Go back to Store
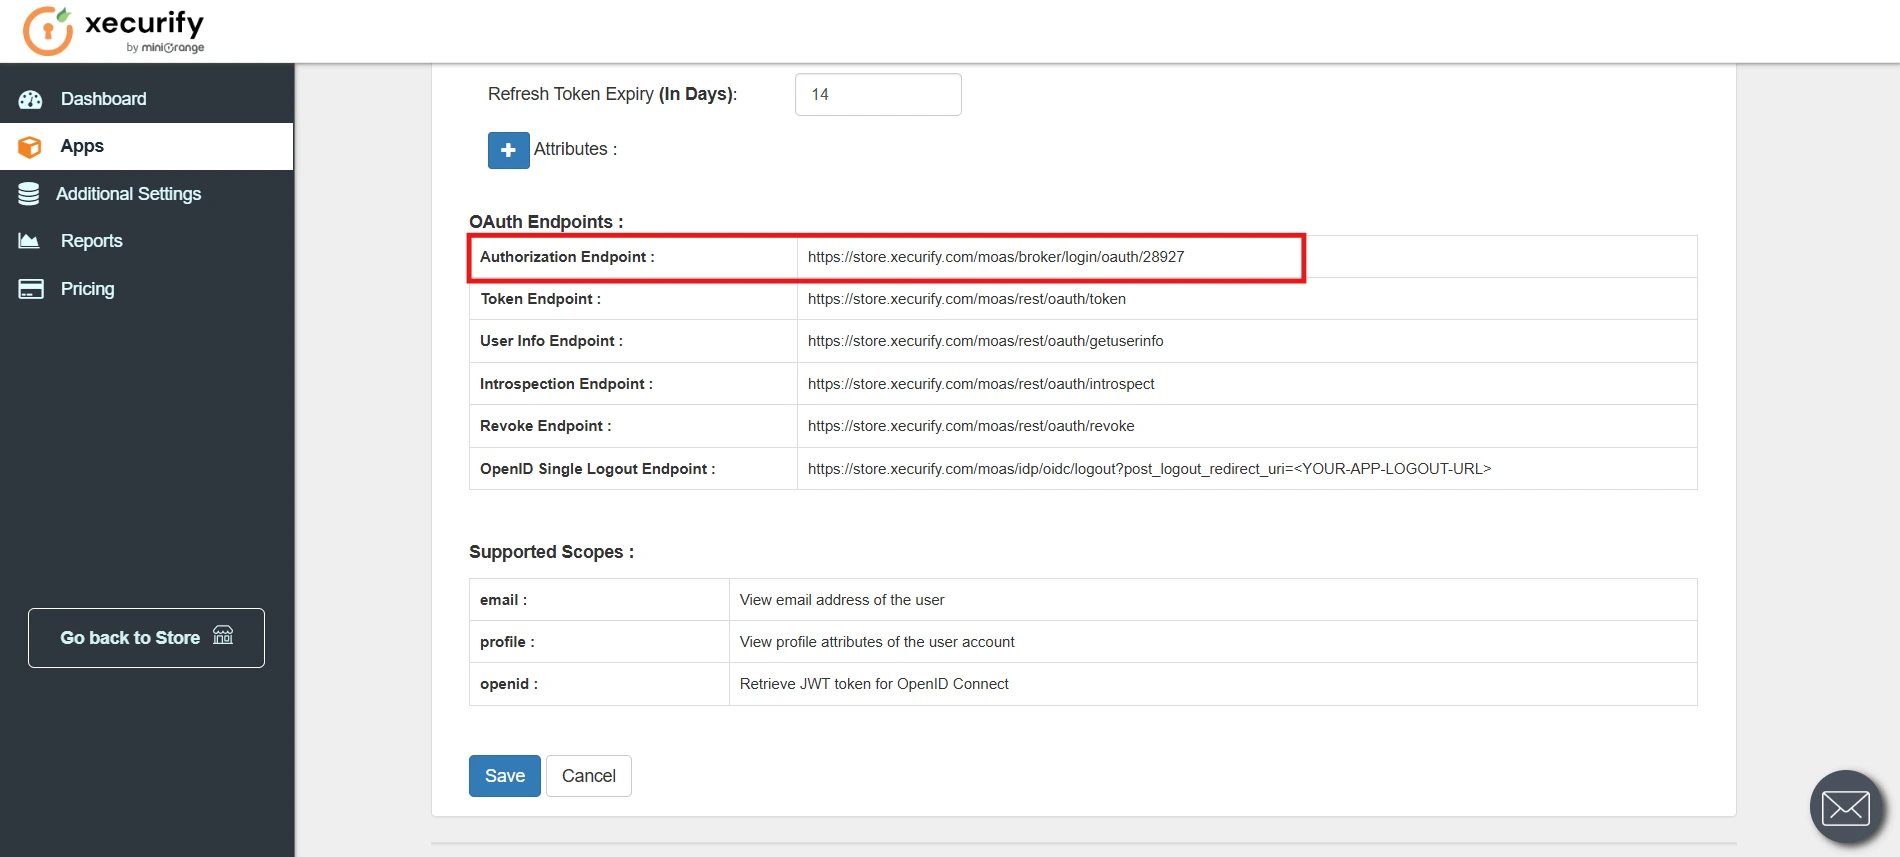 (146, 638)
